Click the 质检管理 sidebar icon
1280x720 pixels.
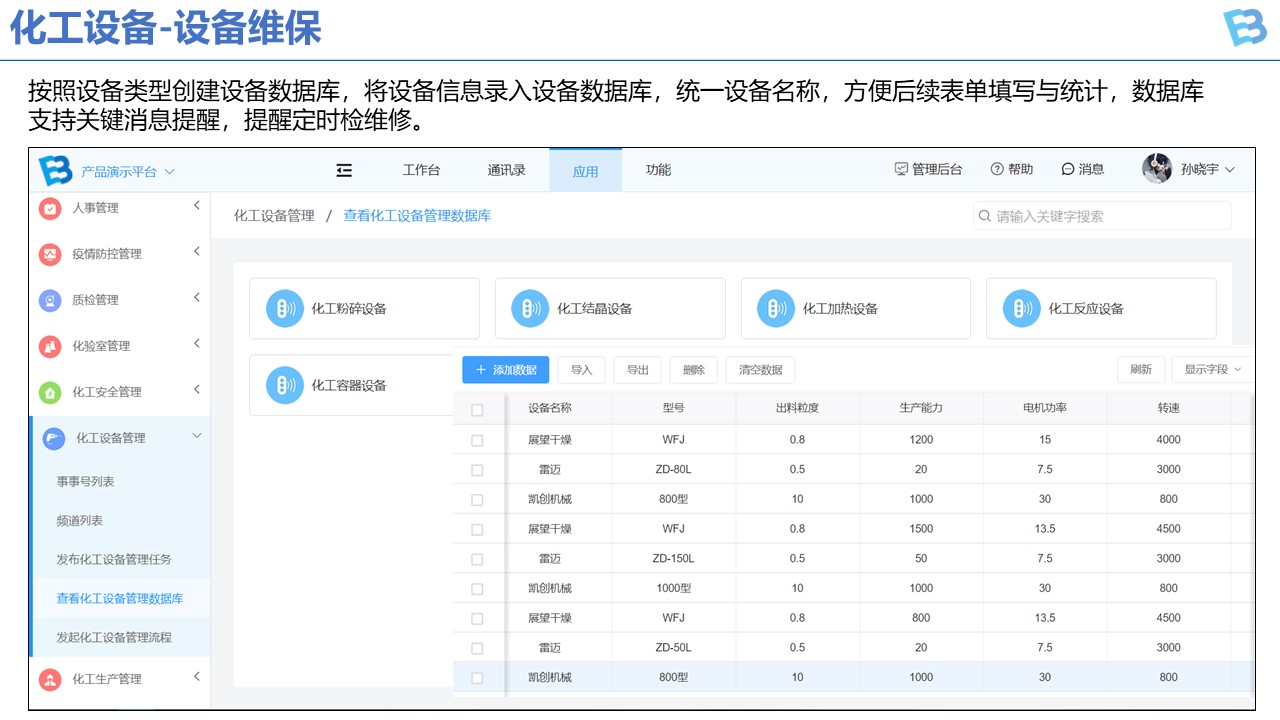[50, 300]
